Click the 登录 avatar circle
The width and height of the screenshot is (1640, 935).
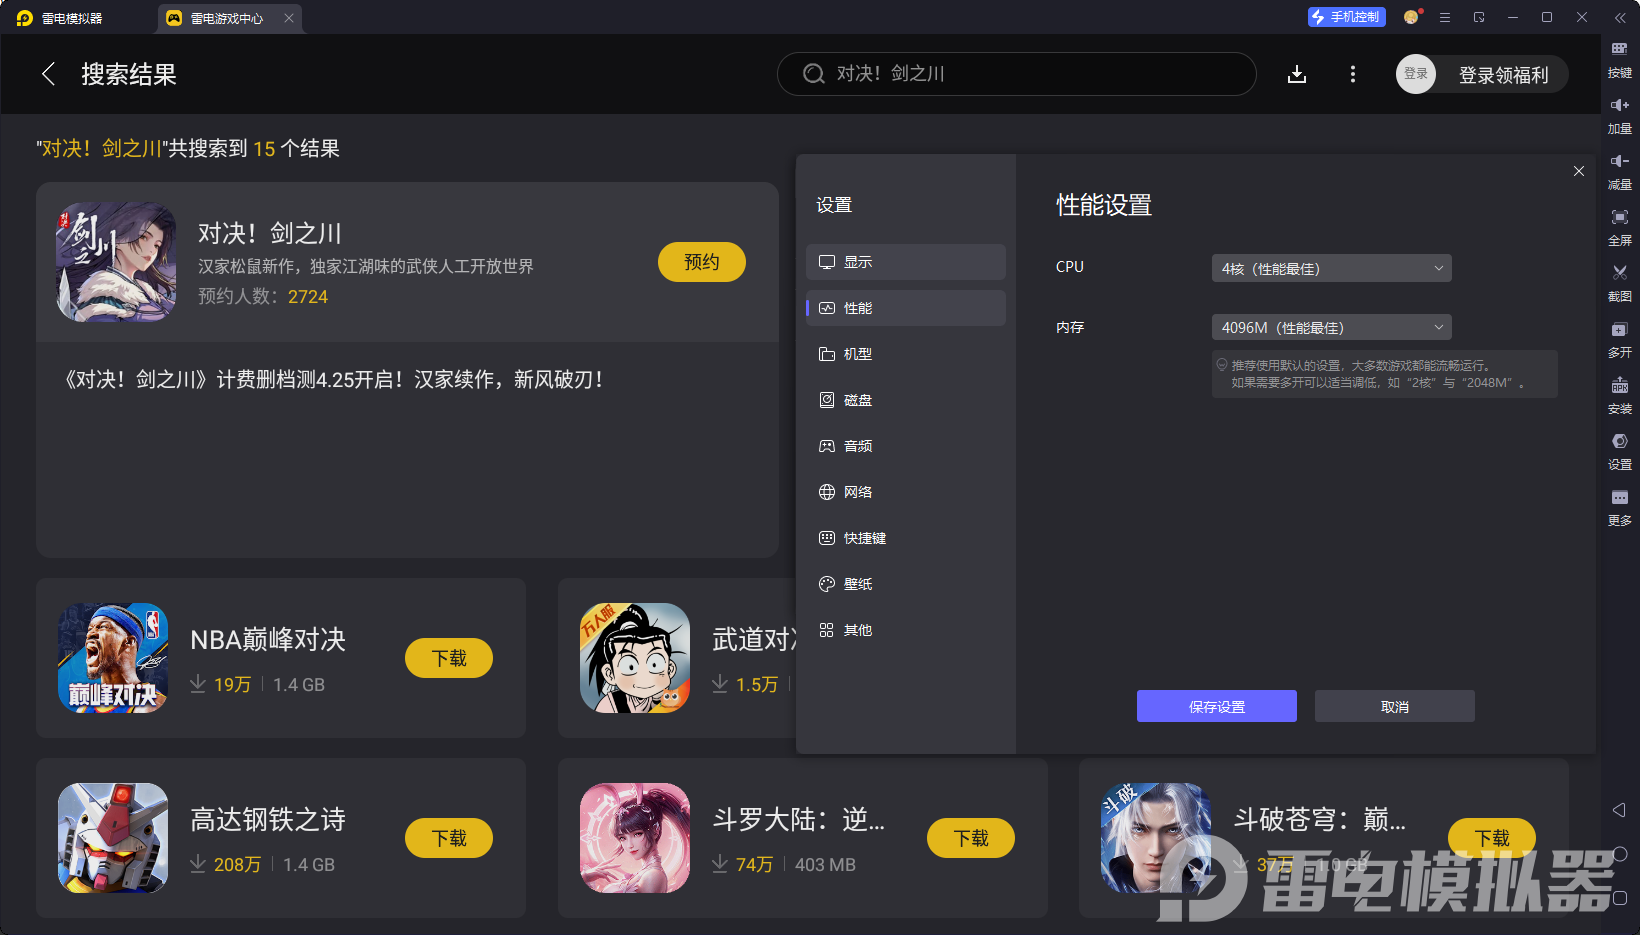coord(1416,74)
